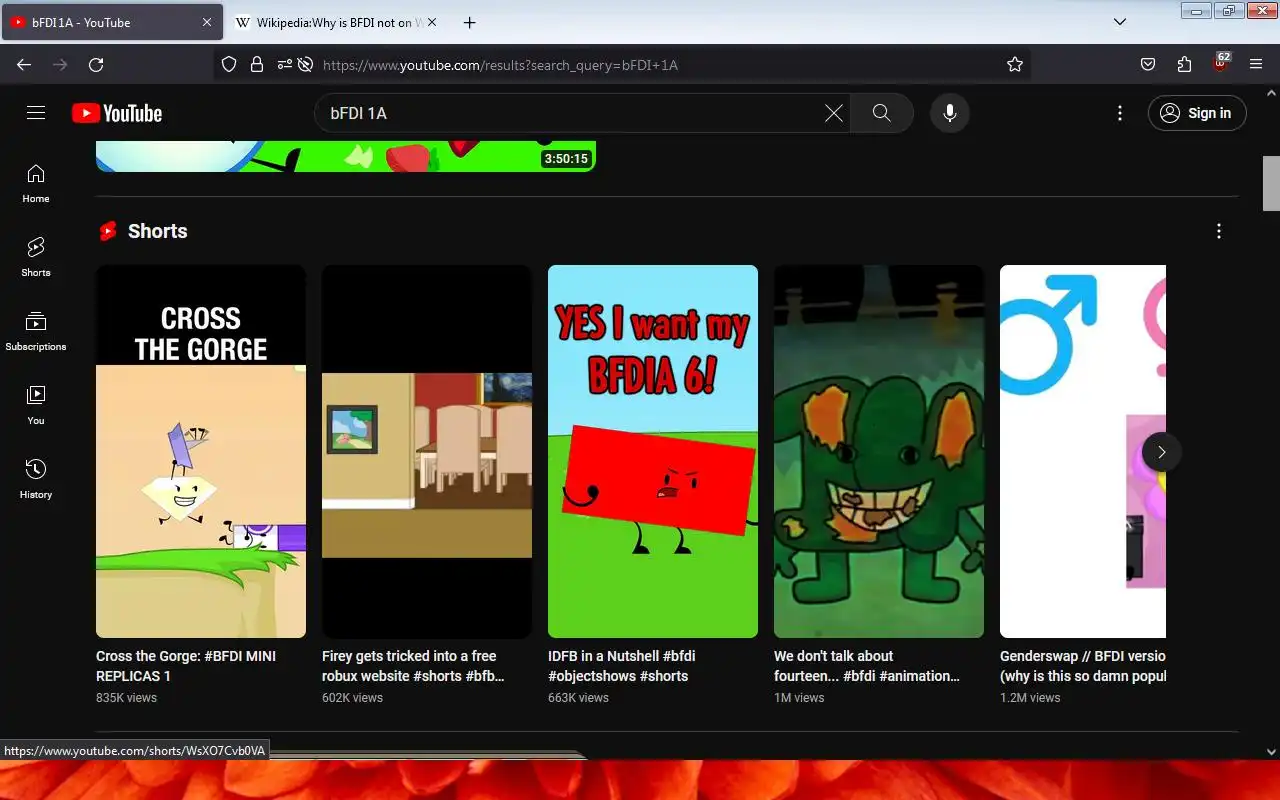Click the 1M views text
Image resolution: width=1280 pixels, height=800 pixels.
pyautogui.click(x=799, y=698)
